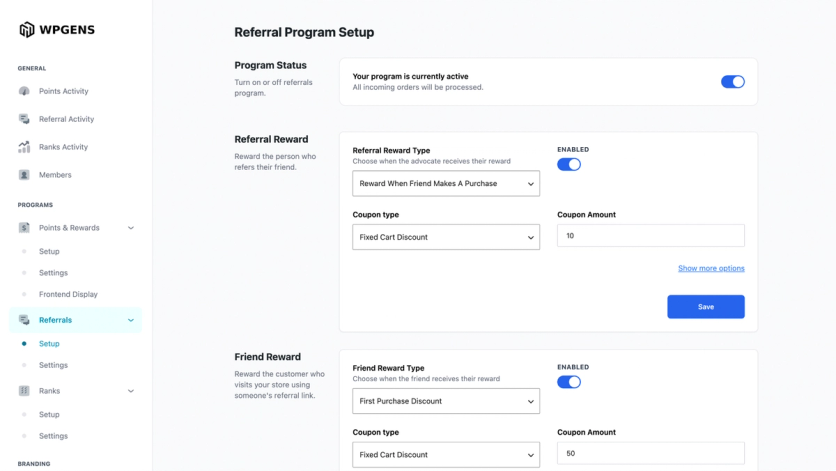Click the Ranks list icon
The height and width of the screenshot is (471, 836).
pyautogui.click(x=24, y=391)
